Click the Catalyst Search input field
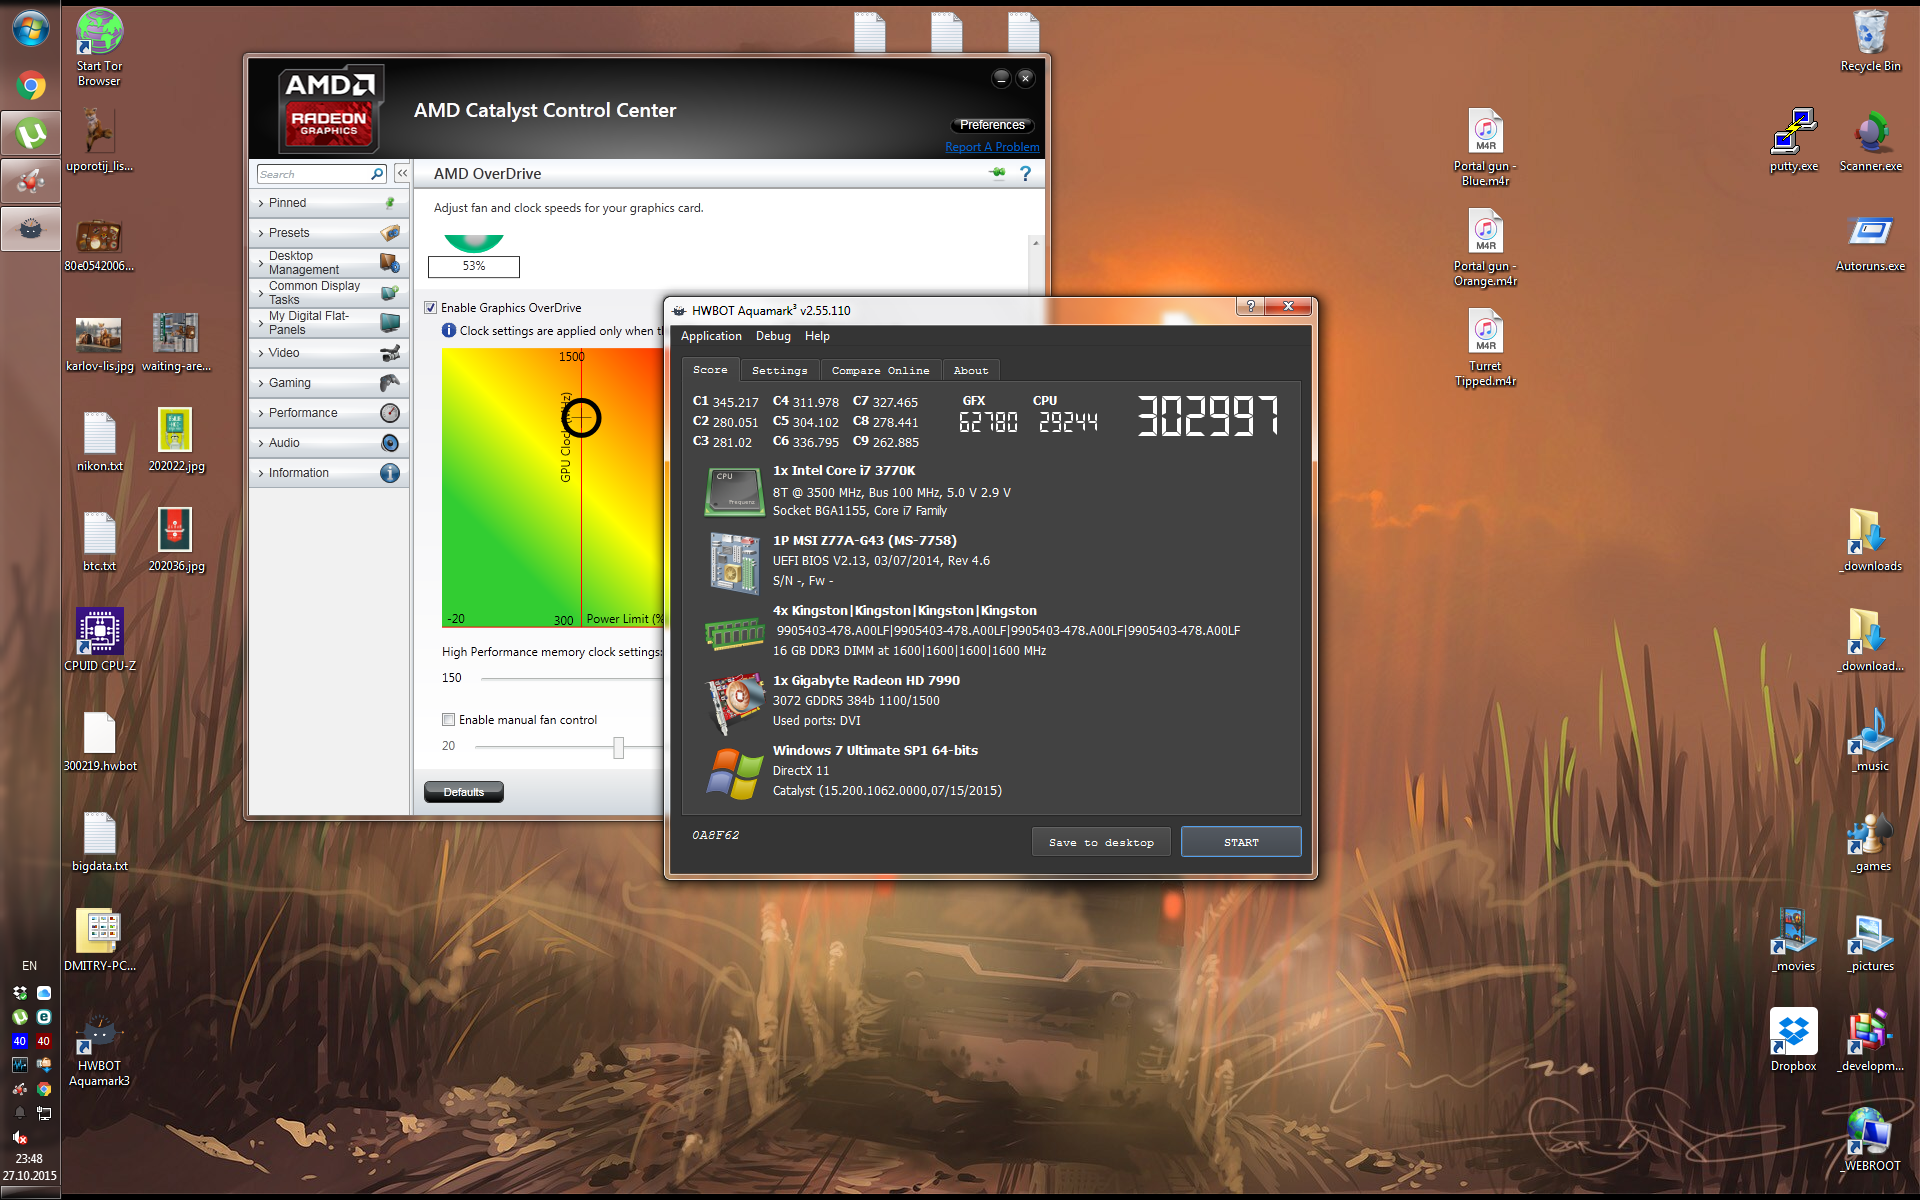This screenshot has height=1200, width=1920. [x=313, y=174]
